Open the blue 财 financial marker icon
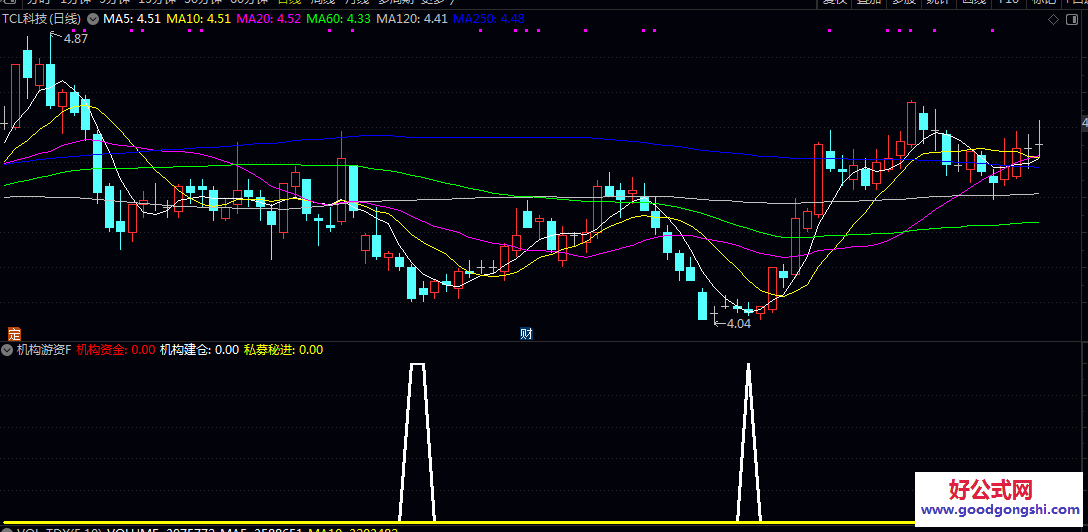1088x532 pixels. tap(527, 334)
